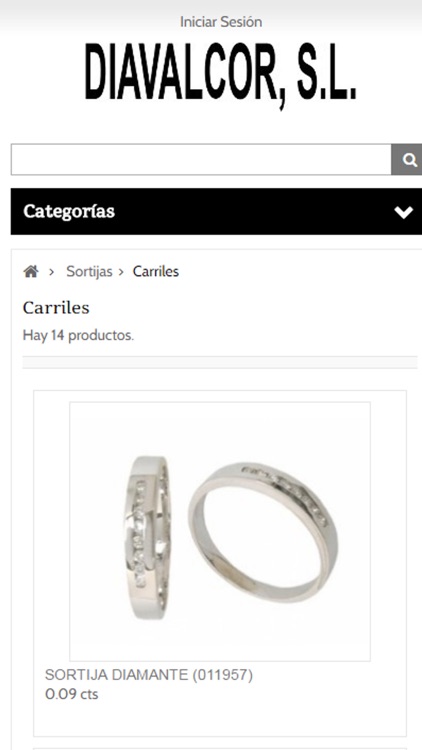
Task: Click breadcrumb arrow after Sortijas
Action: point(122,272)
